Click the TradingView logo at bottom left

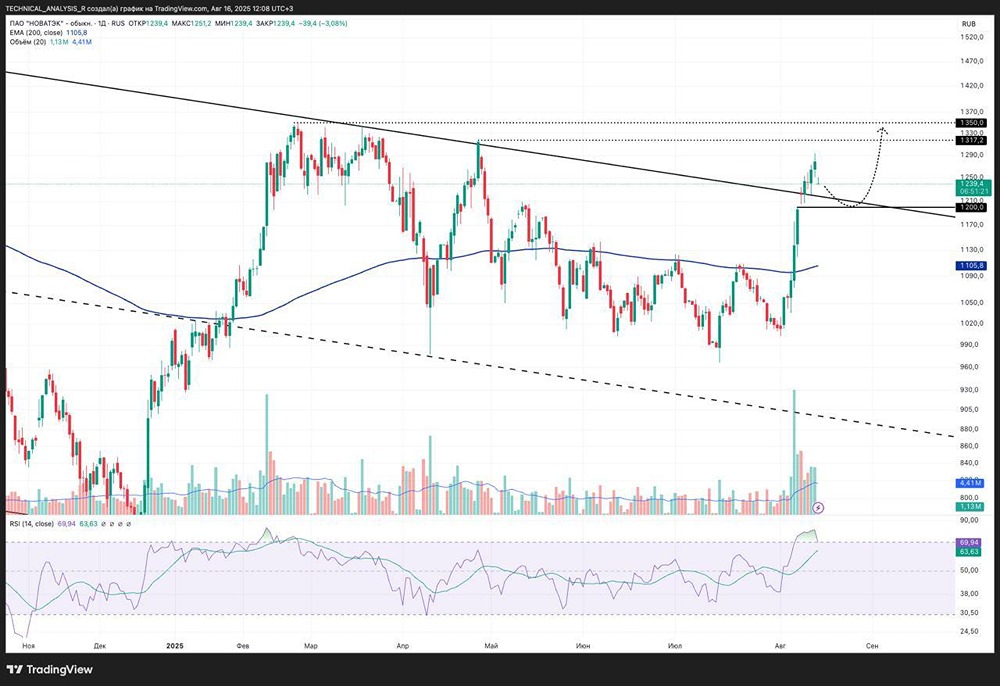pos(50,669)
